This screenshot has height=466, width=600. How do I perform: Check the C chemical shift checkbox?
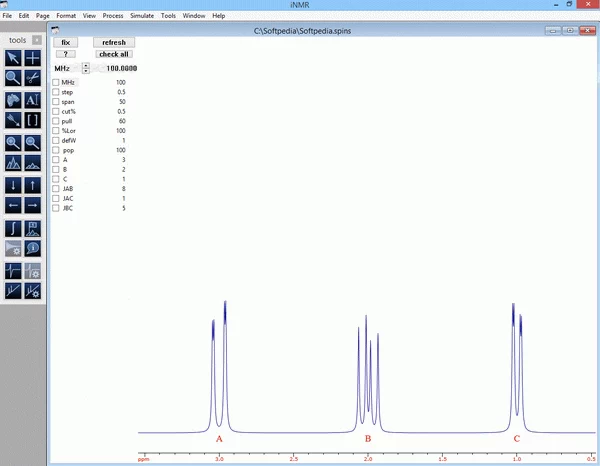[56, 179]
